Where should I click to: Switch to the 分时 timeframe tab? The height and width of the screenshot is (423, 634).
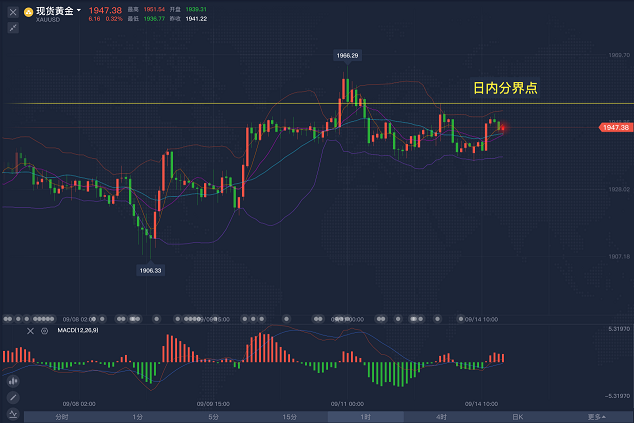tap(62, 416)
